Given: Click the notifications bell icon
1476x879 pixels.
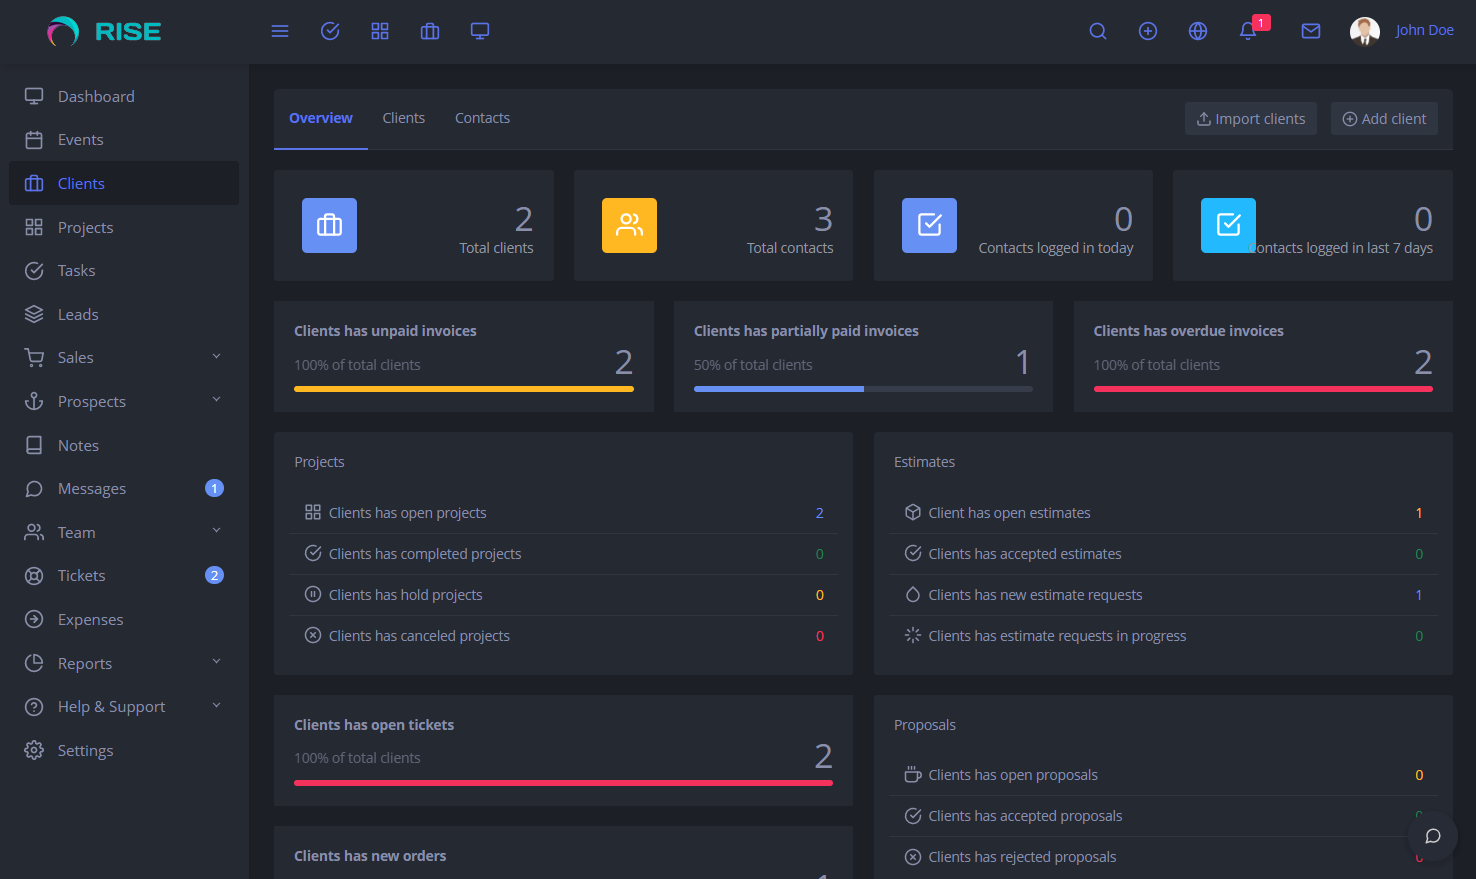Looking at the screenshot, I should pyautogui.click(x=1247, y=31).
